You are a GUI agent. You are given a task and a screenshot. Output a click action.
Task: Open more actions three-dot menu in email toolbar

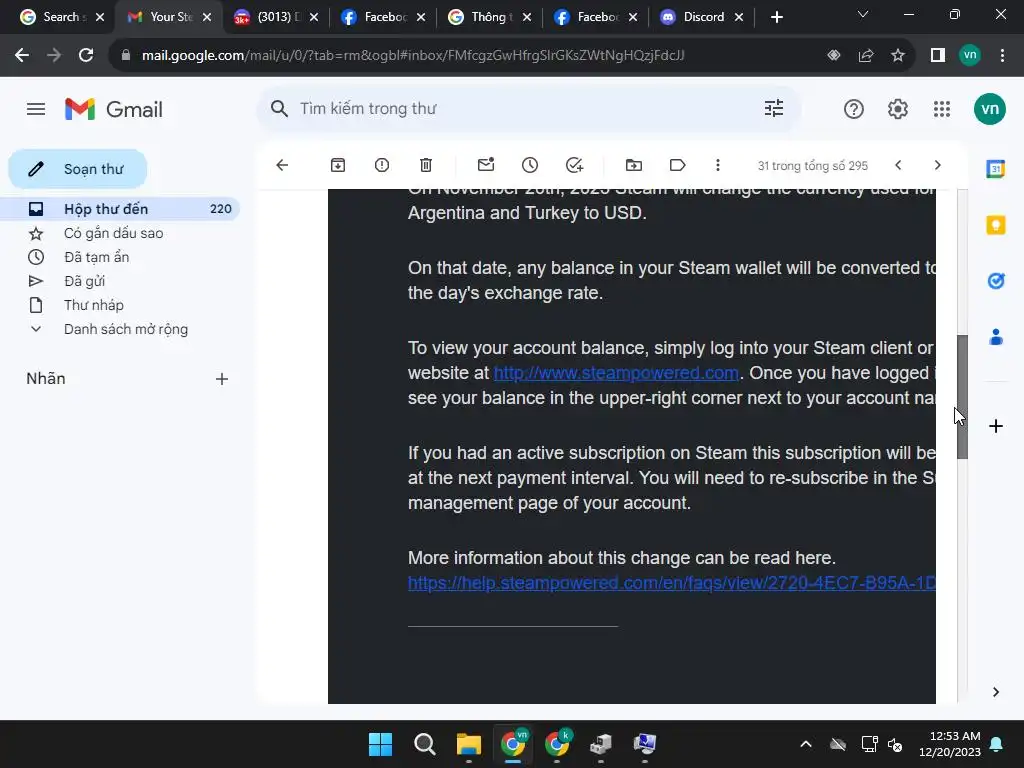tap(718, 165)
